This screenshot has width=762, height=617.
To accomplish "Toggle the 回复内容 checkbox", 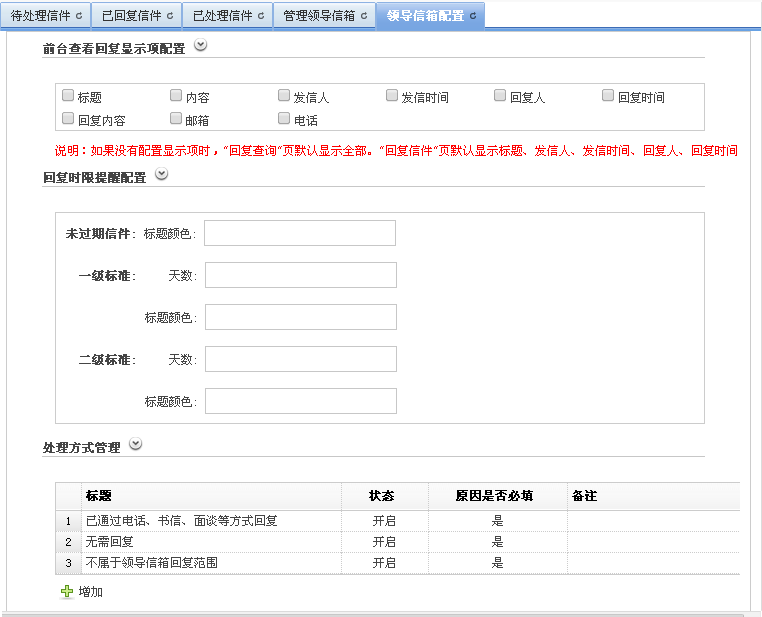I will (x=68, y=119).
